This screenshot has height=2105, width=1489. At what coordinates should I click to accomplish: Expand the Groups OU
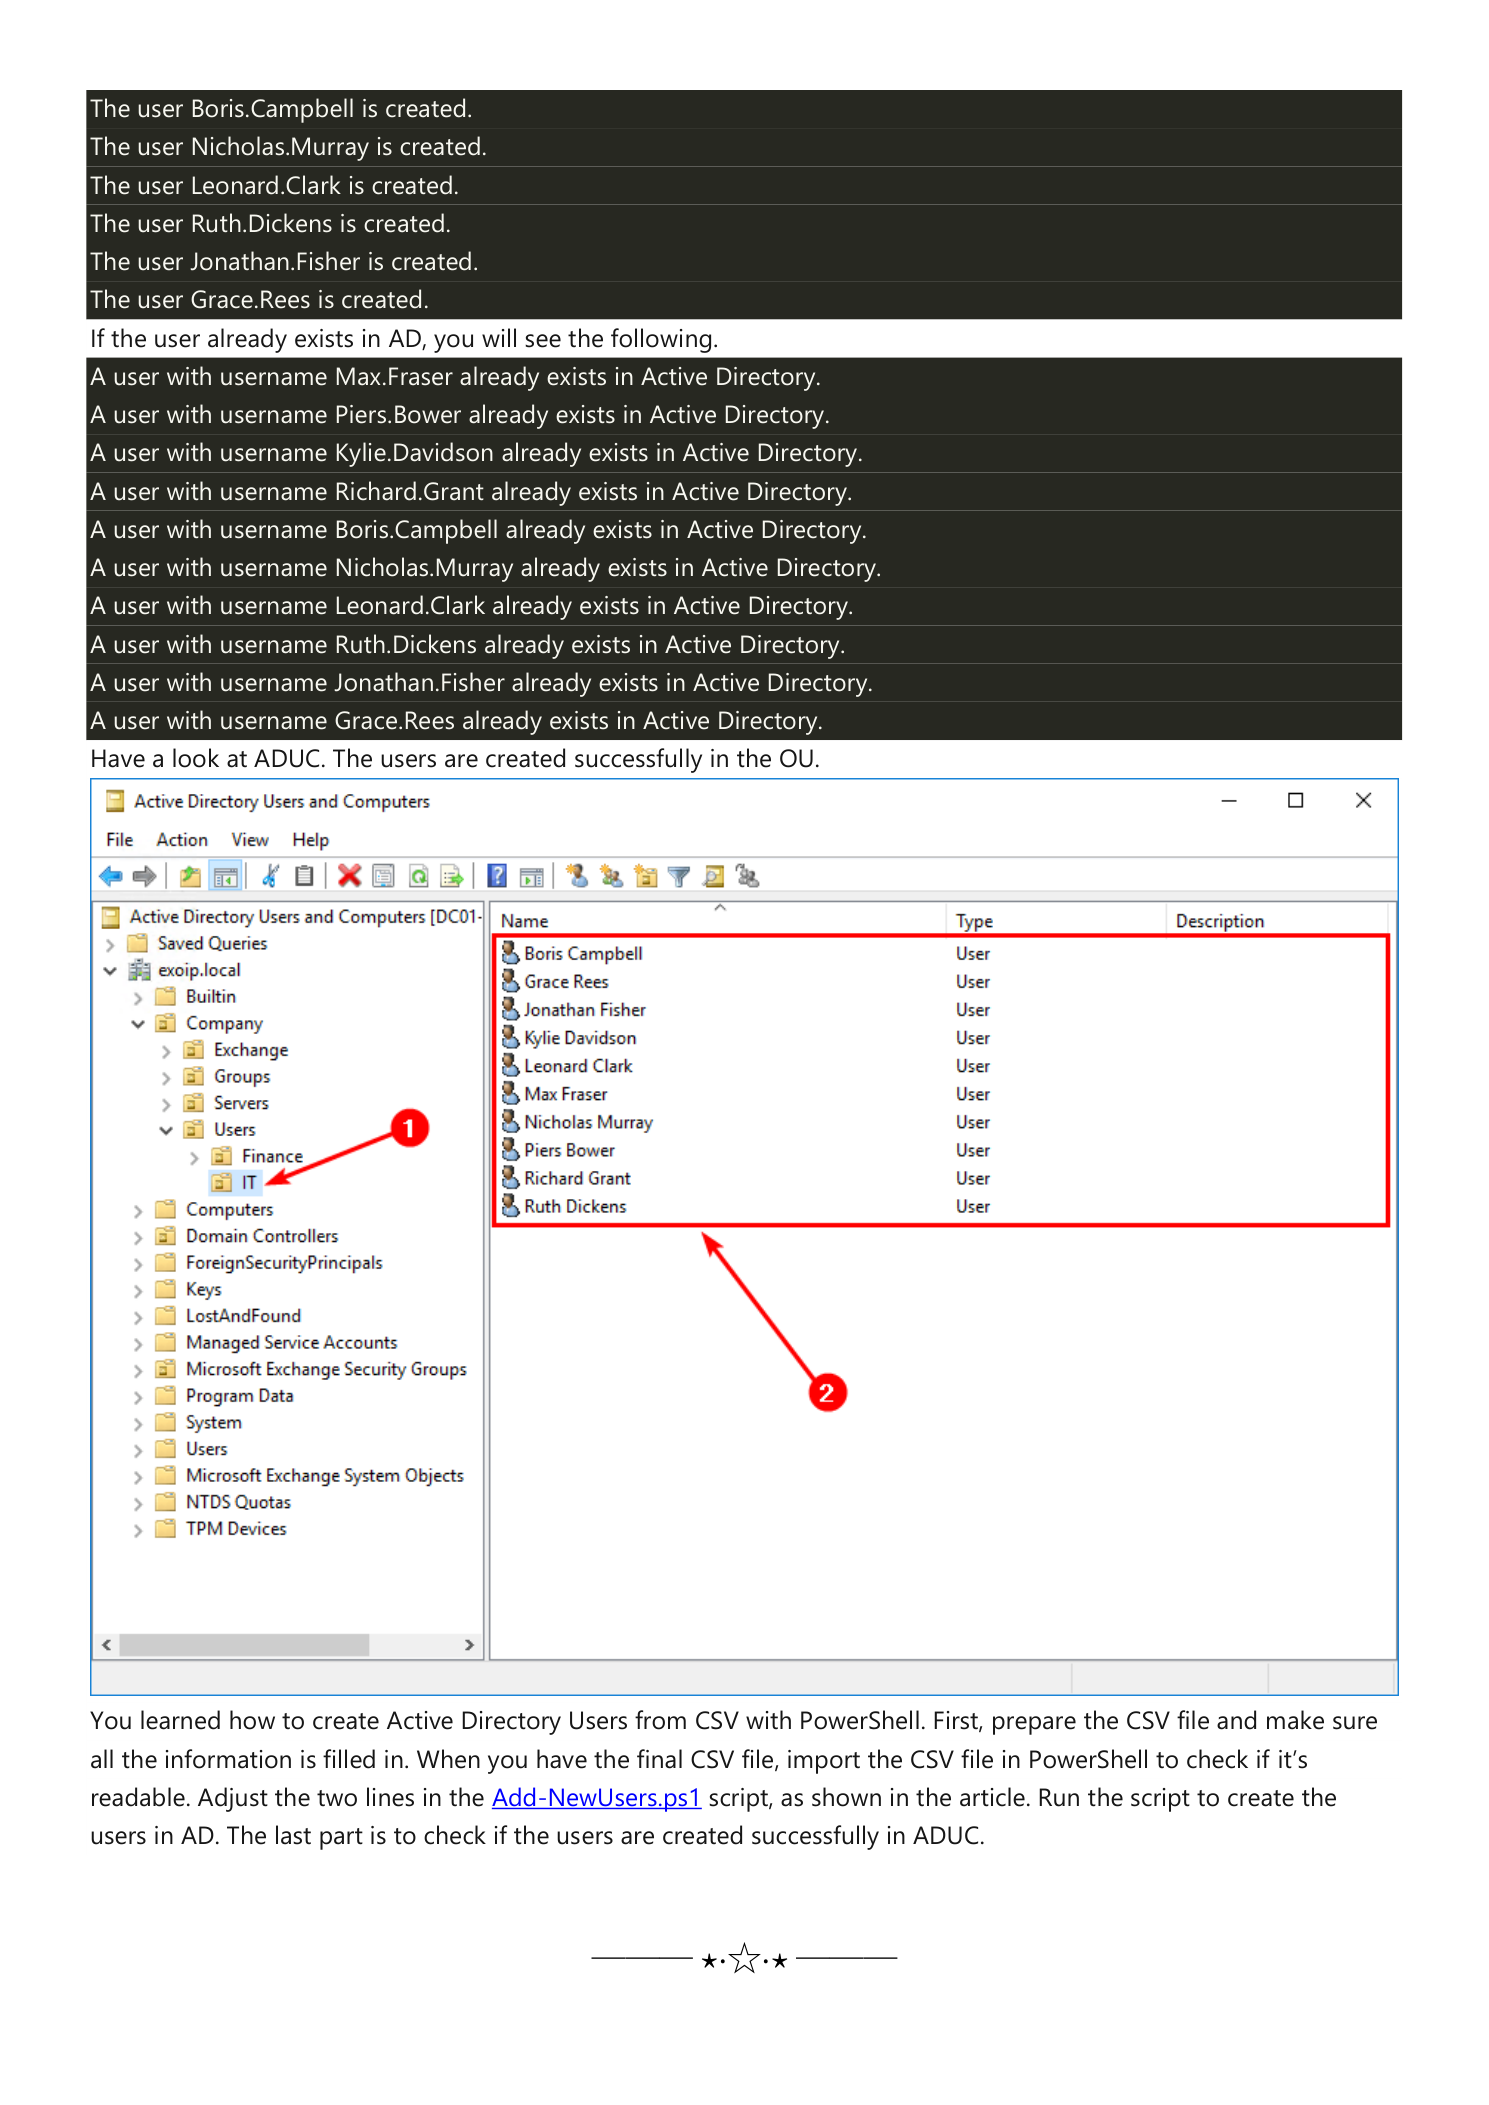point(166,1077)
